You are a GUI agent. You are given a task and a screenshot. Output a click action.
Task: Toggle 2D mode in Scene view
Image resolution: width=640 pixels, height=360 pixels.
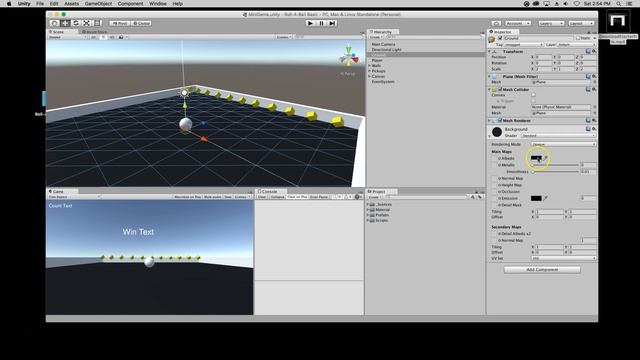(93, 37)
